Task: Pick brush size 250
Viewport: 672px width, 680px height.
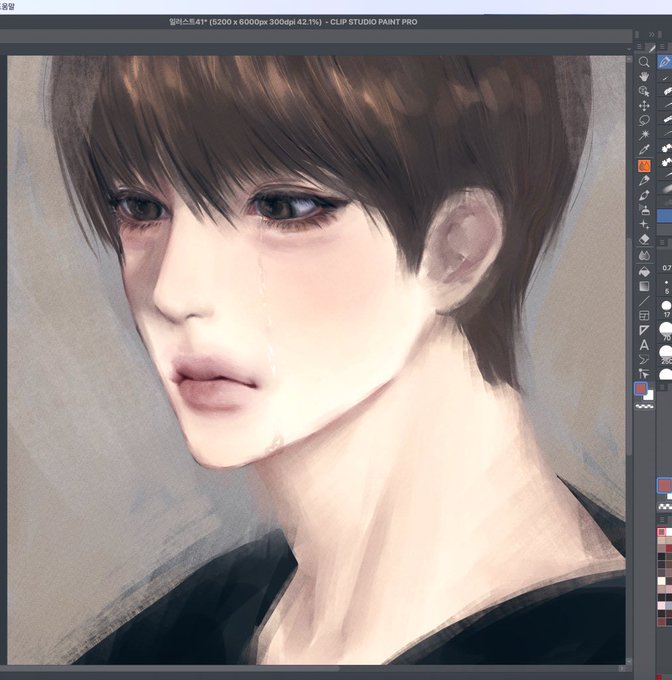Action: [666, 354]
